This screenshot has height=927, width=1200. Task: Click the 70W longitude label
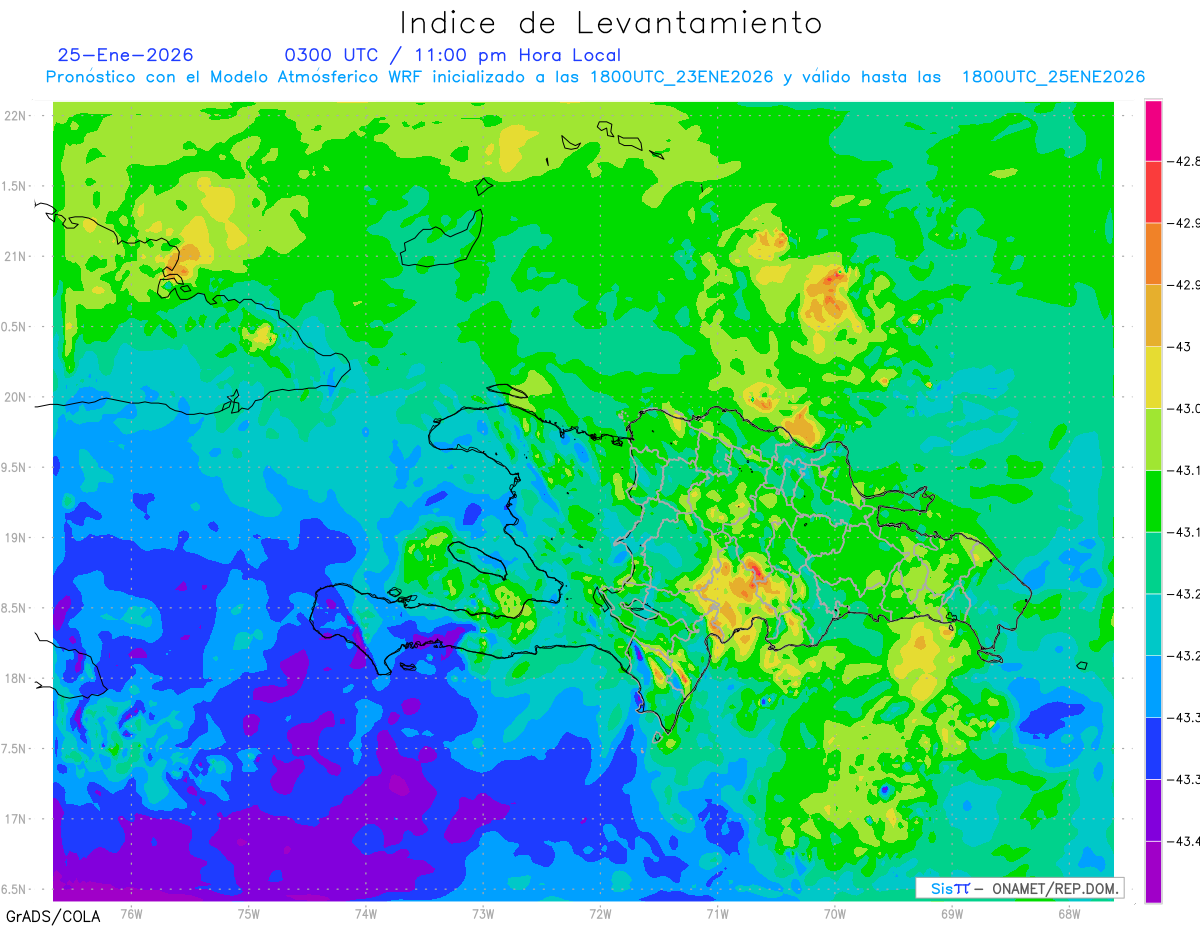pyautogui.click(x=835, y=913)
